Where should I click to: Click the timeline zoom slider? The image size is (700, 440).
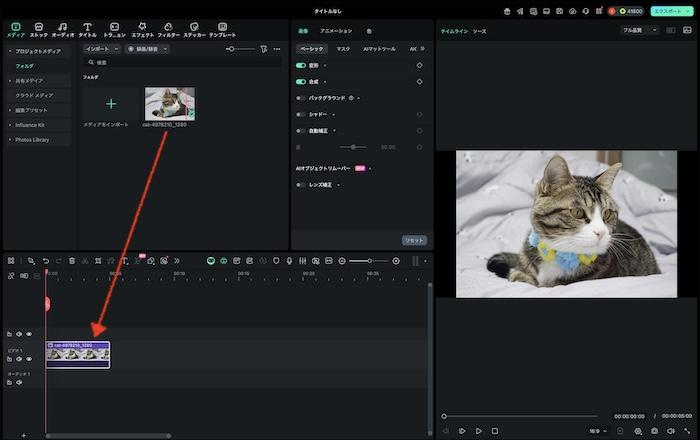pyautogui.click(x=368, y=261)
